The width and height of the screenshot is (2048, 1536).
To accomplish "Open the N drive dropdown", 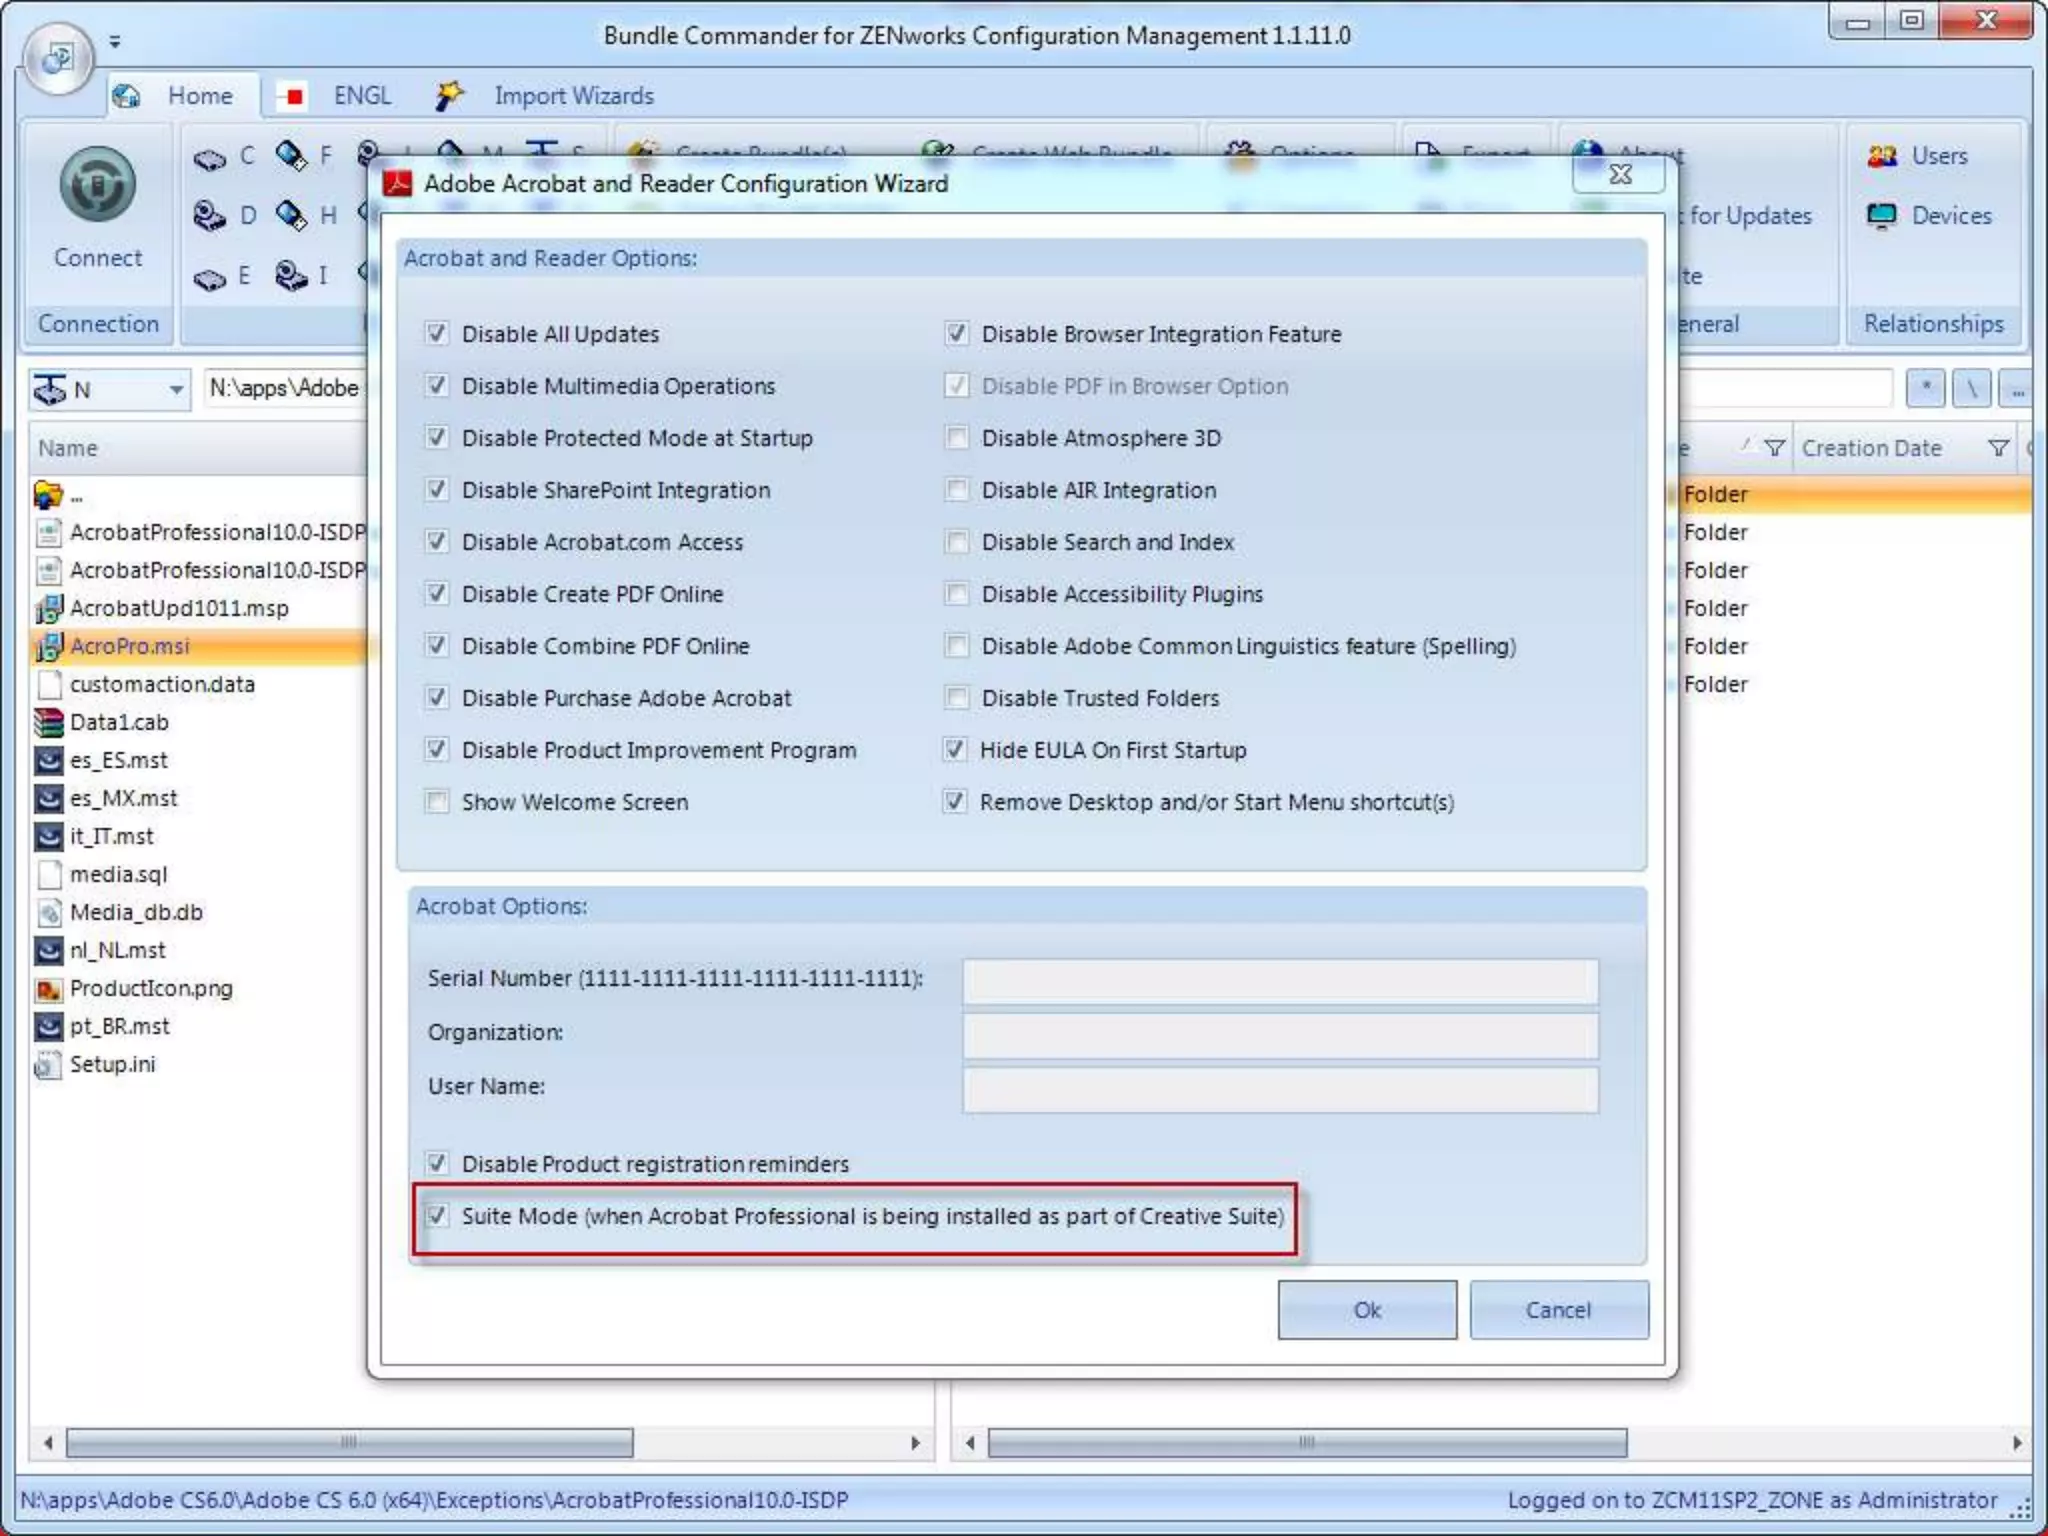I will [x=175, y=389].
